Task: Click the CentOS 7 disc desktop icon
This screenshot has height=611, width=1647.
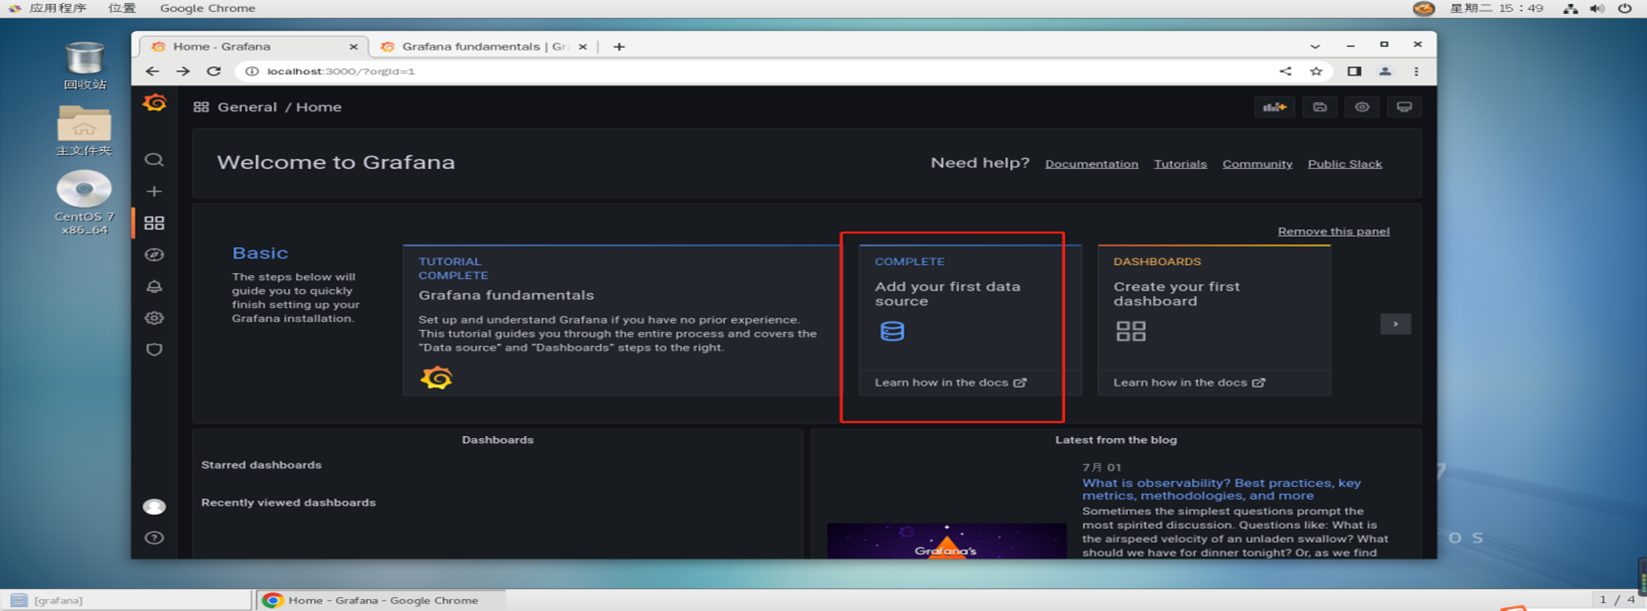Action: (84, 203)
